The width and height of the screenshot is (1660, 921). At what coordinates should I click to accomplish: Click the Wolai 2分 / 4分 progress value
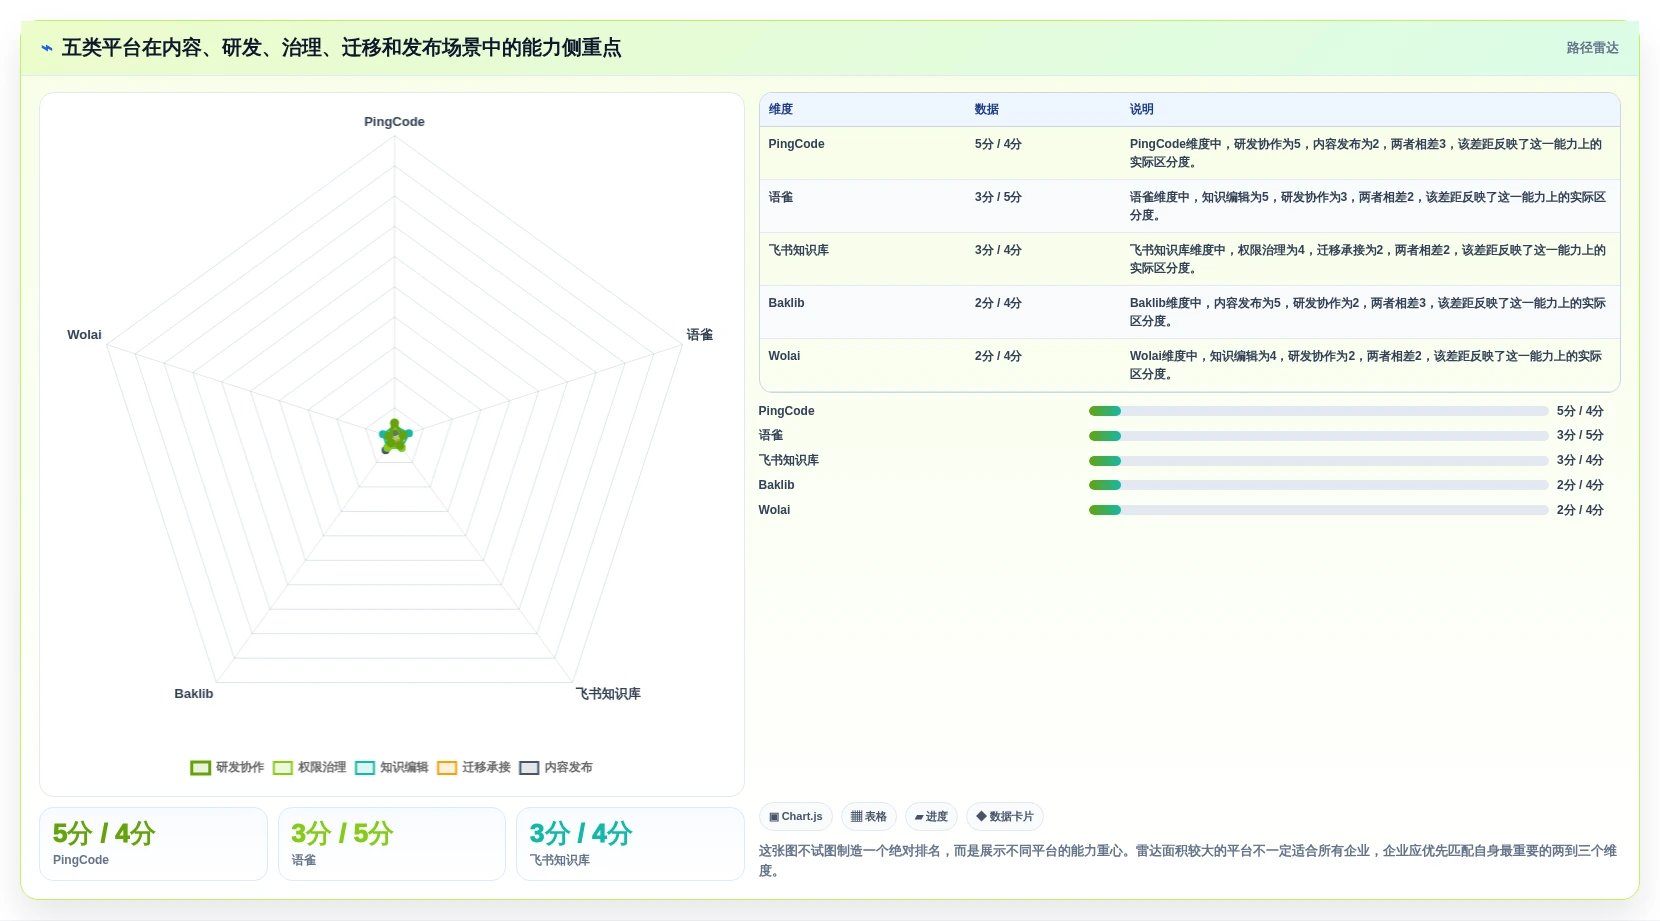click(x=1580, y=510)
